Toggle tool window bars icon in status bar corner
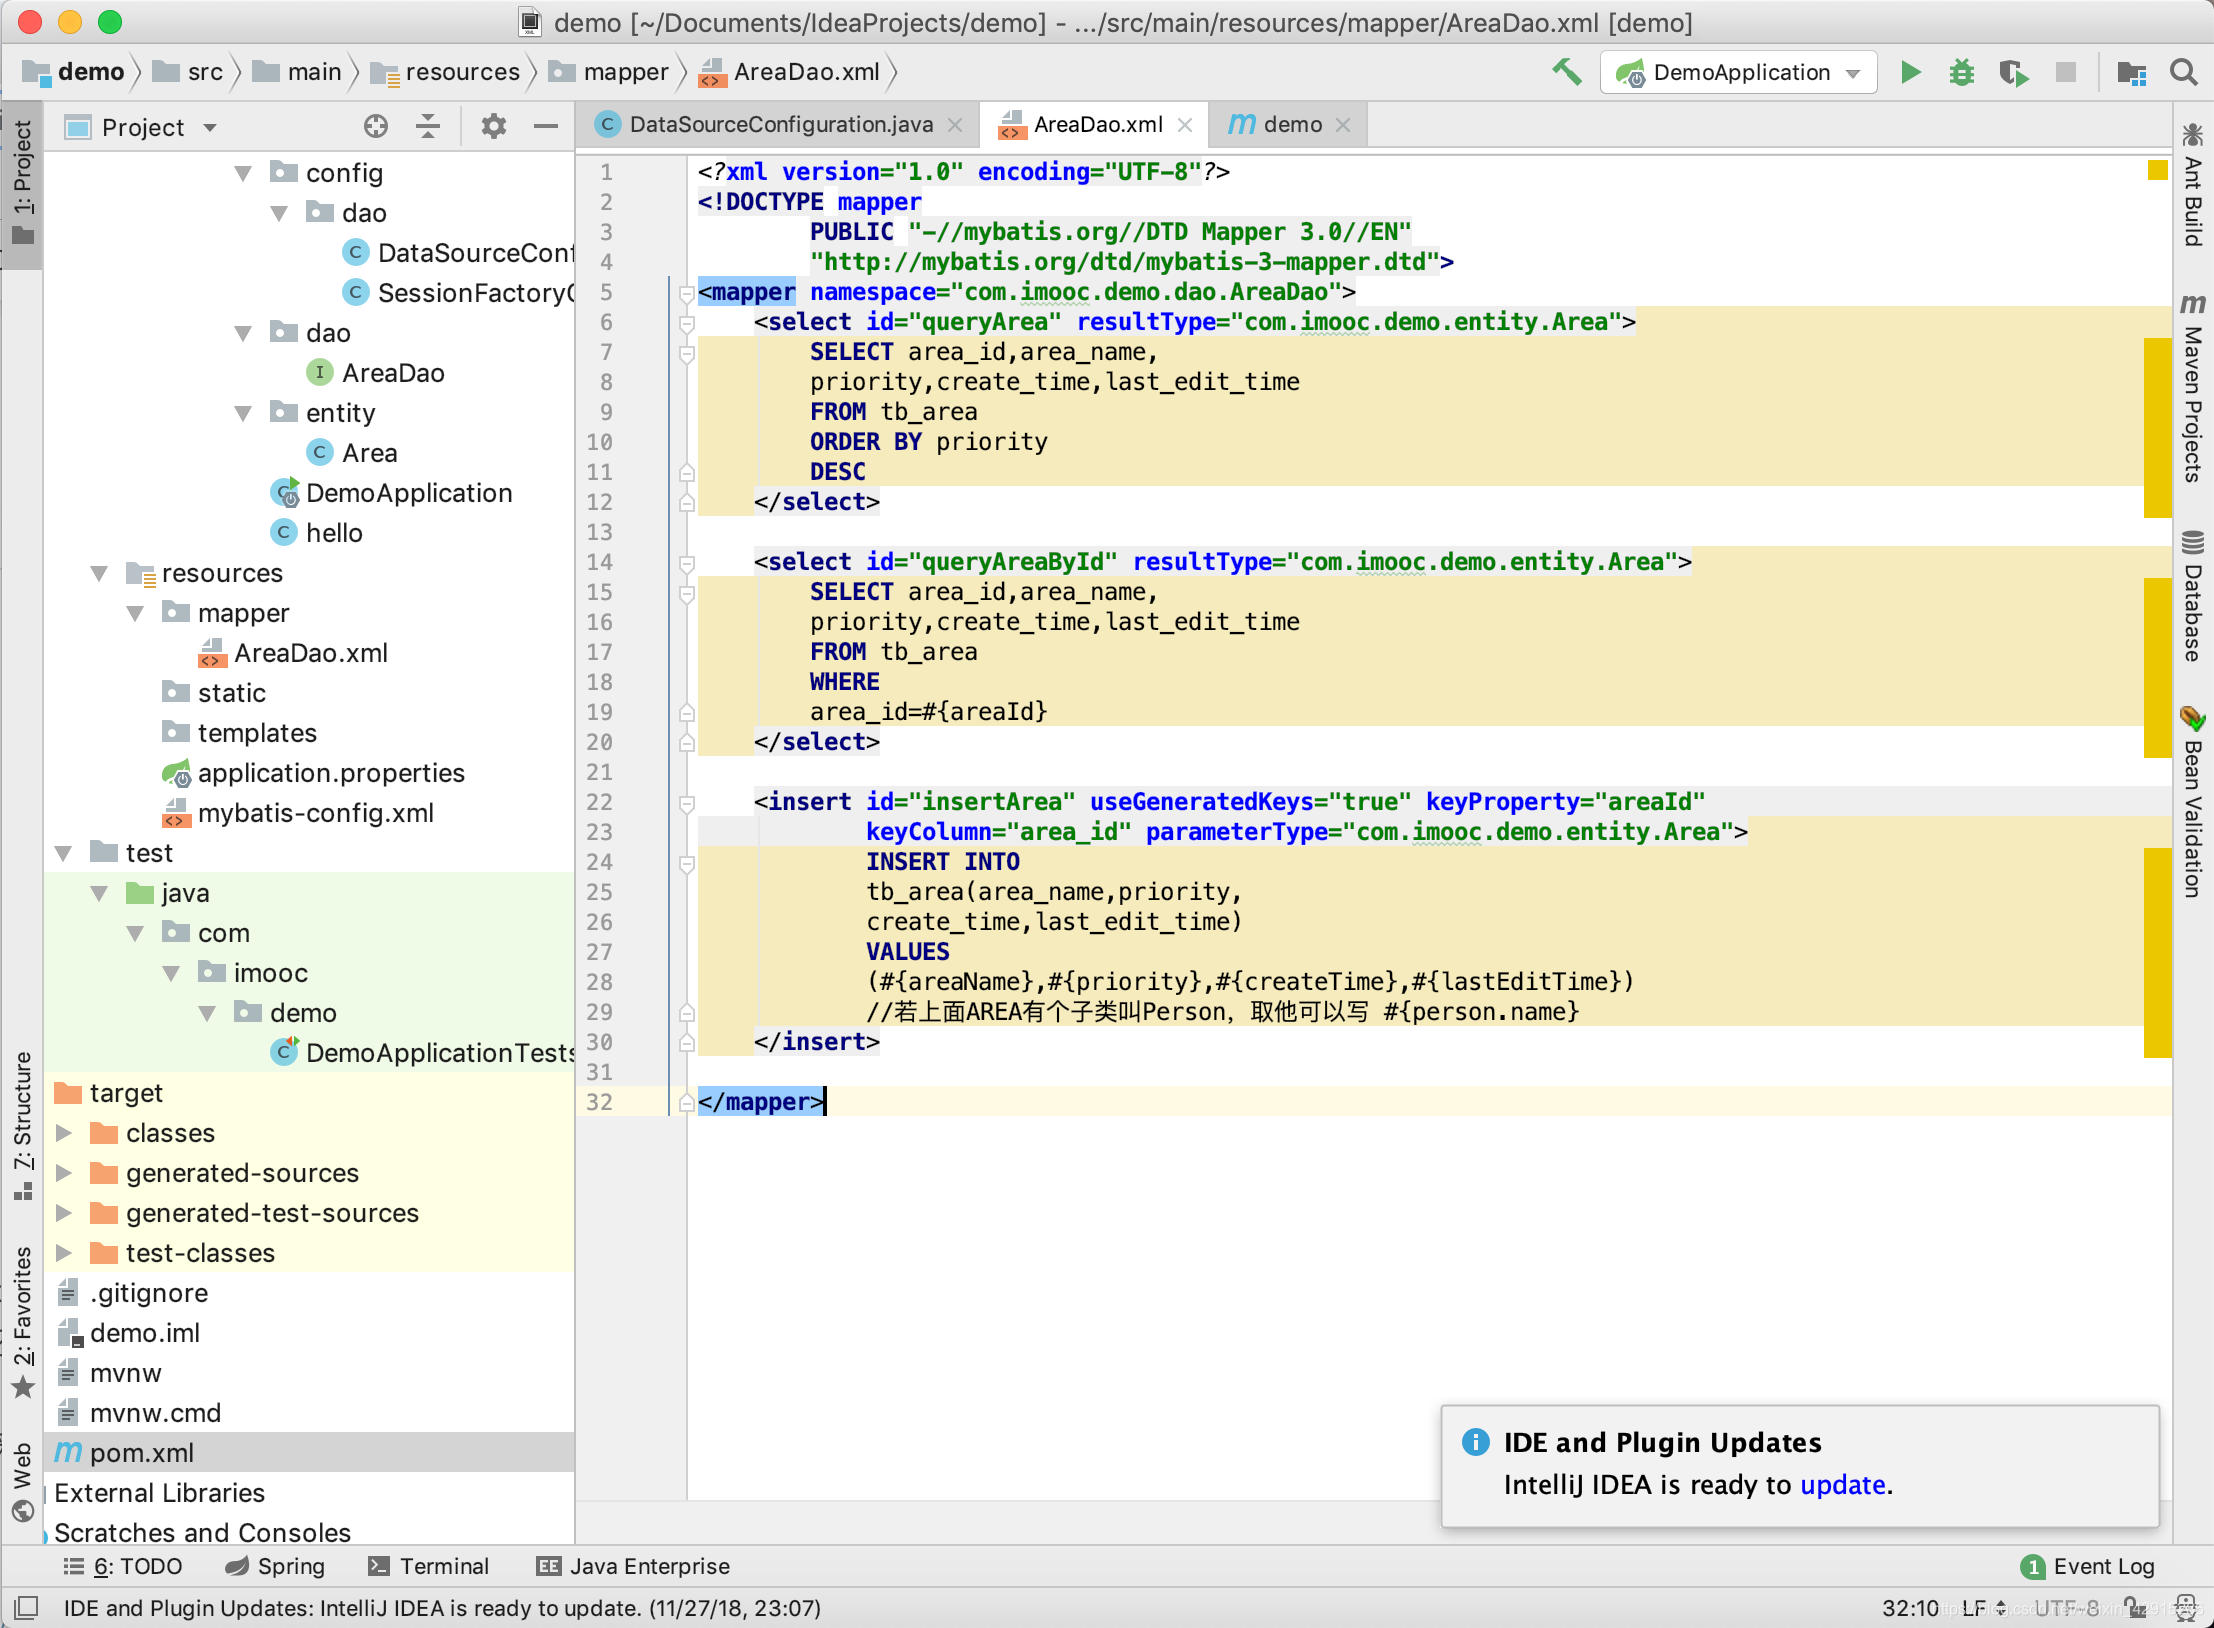 click(26, 1607)
